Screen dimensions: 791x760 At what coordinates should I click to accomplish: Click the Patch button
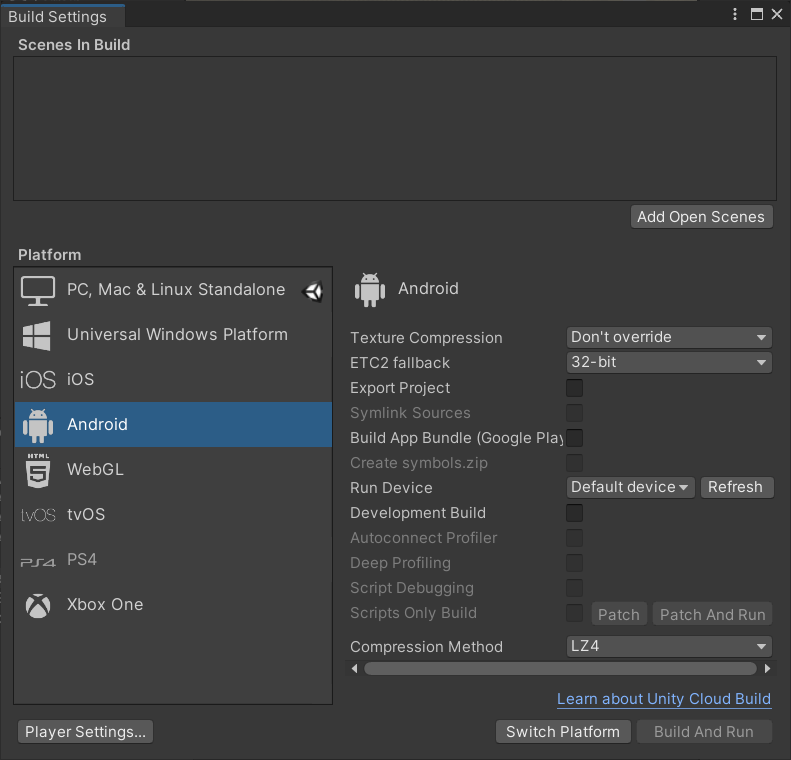click(619, 614)
